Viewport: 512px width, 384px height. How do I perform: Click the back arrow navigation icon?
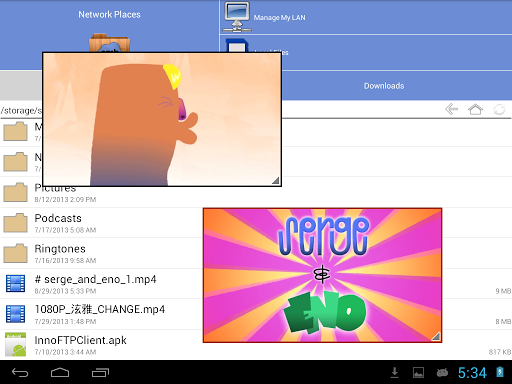(451, 109)
